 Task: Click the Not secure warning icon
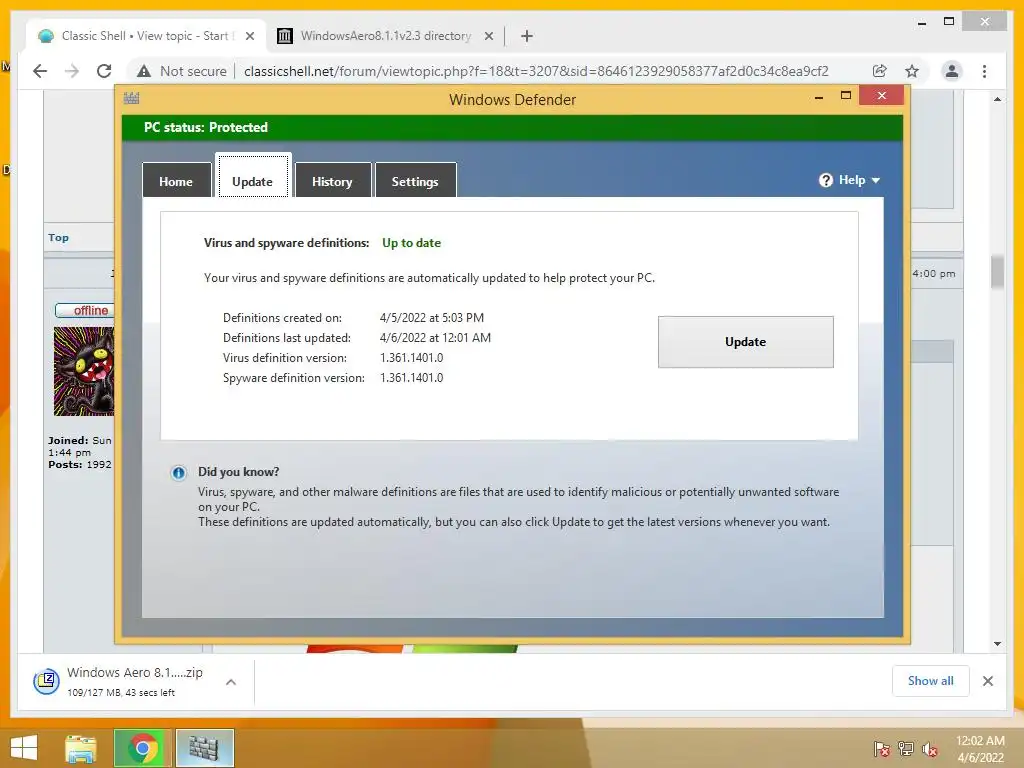click(144, 71)
